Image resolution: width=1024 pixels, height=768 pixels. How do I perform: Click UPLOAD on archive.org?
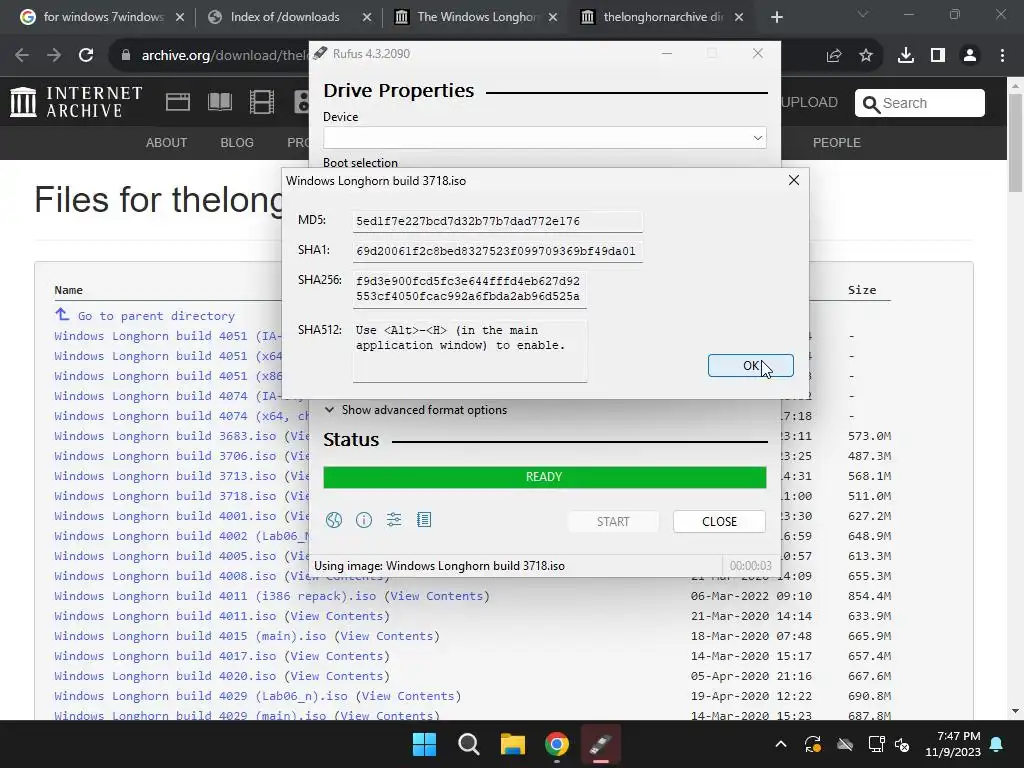[x=809, y=103]
